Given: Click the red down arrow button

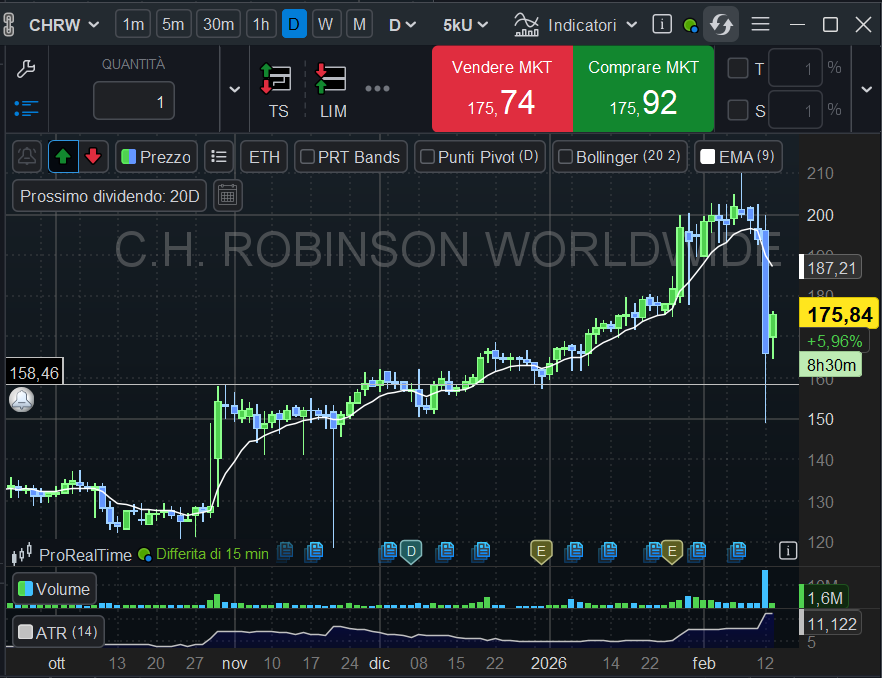Looking at the screenshot, I should coord(92,156).
